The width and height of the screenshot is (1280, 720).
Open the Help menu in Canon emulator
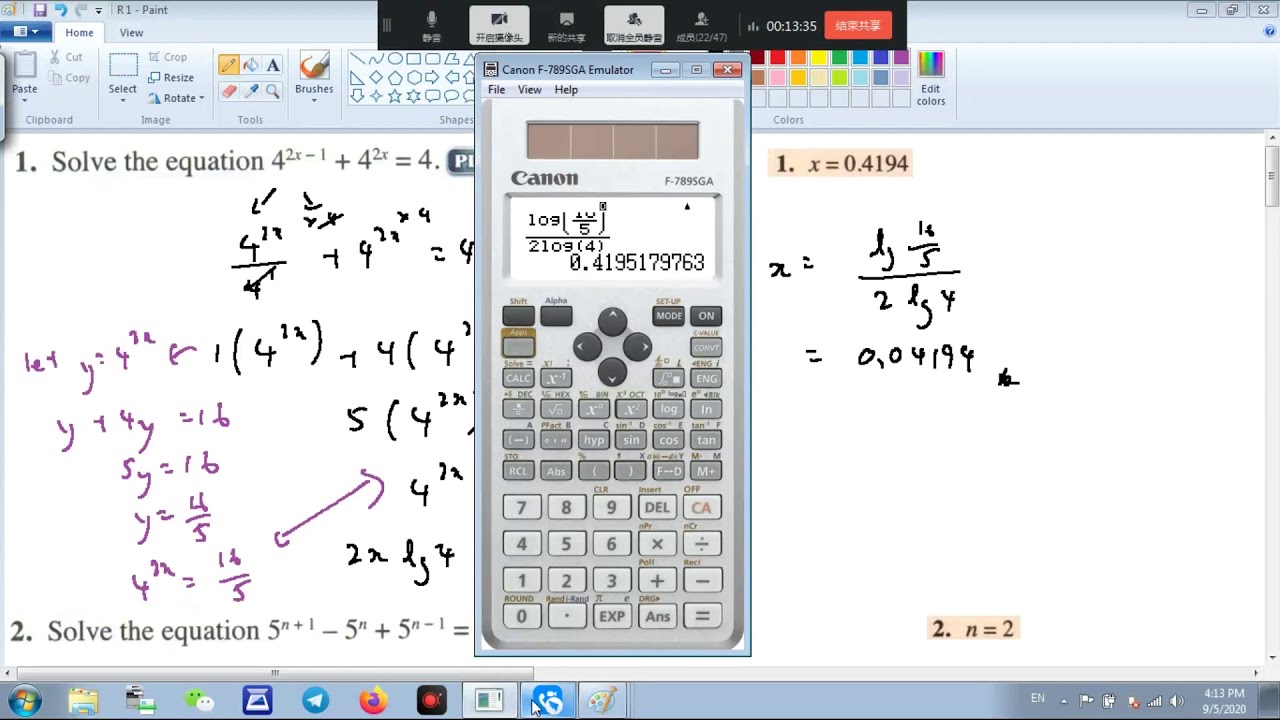(x=566, y=90)
